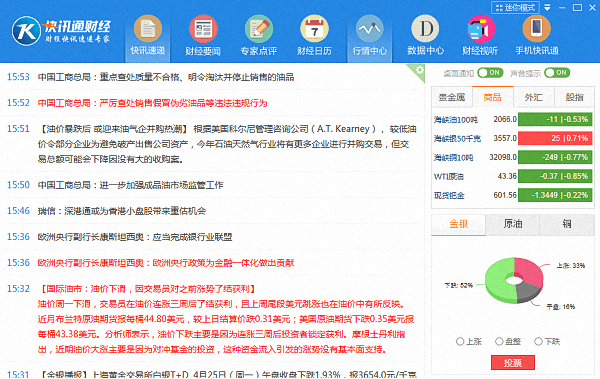Click the 海峡油100吨 quote row name

coord(455,120)
